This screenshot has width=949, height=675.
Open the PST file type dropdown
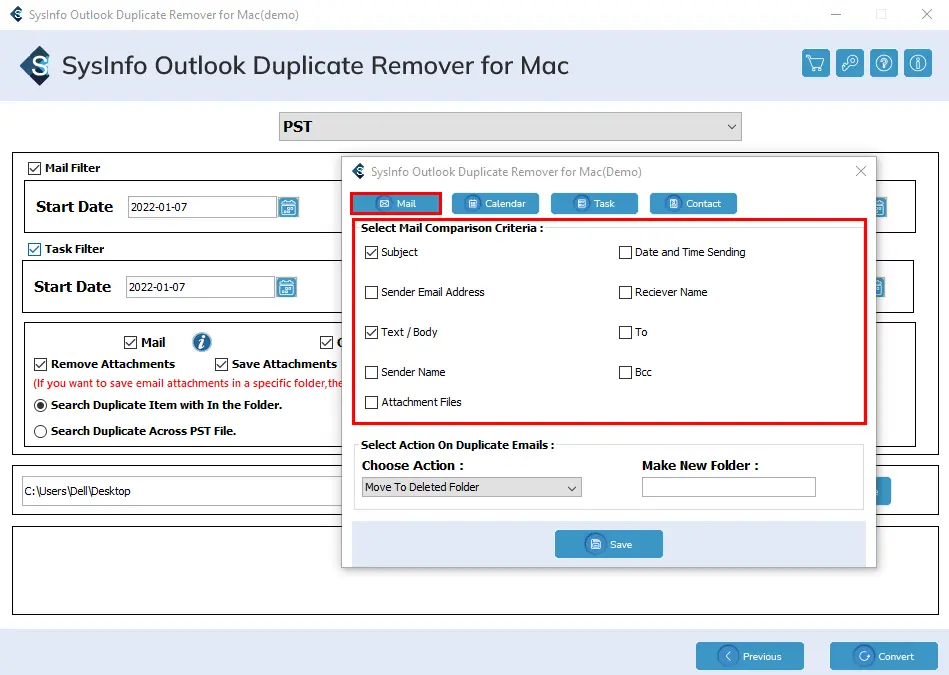[510, 127]
